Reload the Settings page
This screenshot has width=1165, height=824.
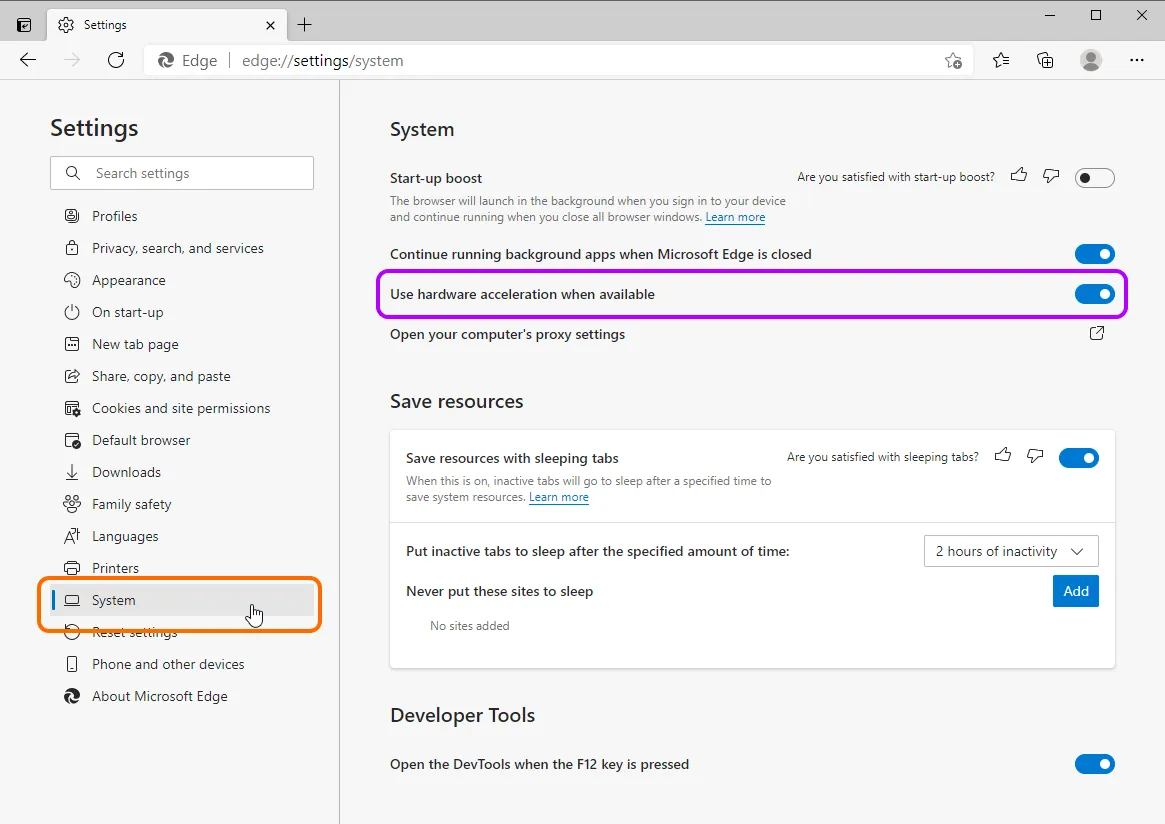click(x=116, y=60)
